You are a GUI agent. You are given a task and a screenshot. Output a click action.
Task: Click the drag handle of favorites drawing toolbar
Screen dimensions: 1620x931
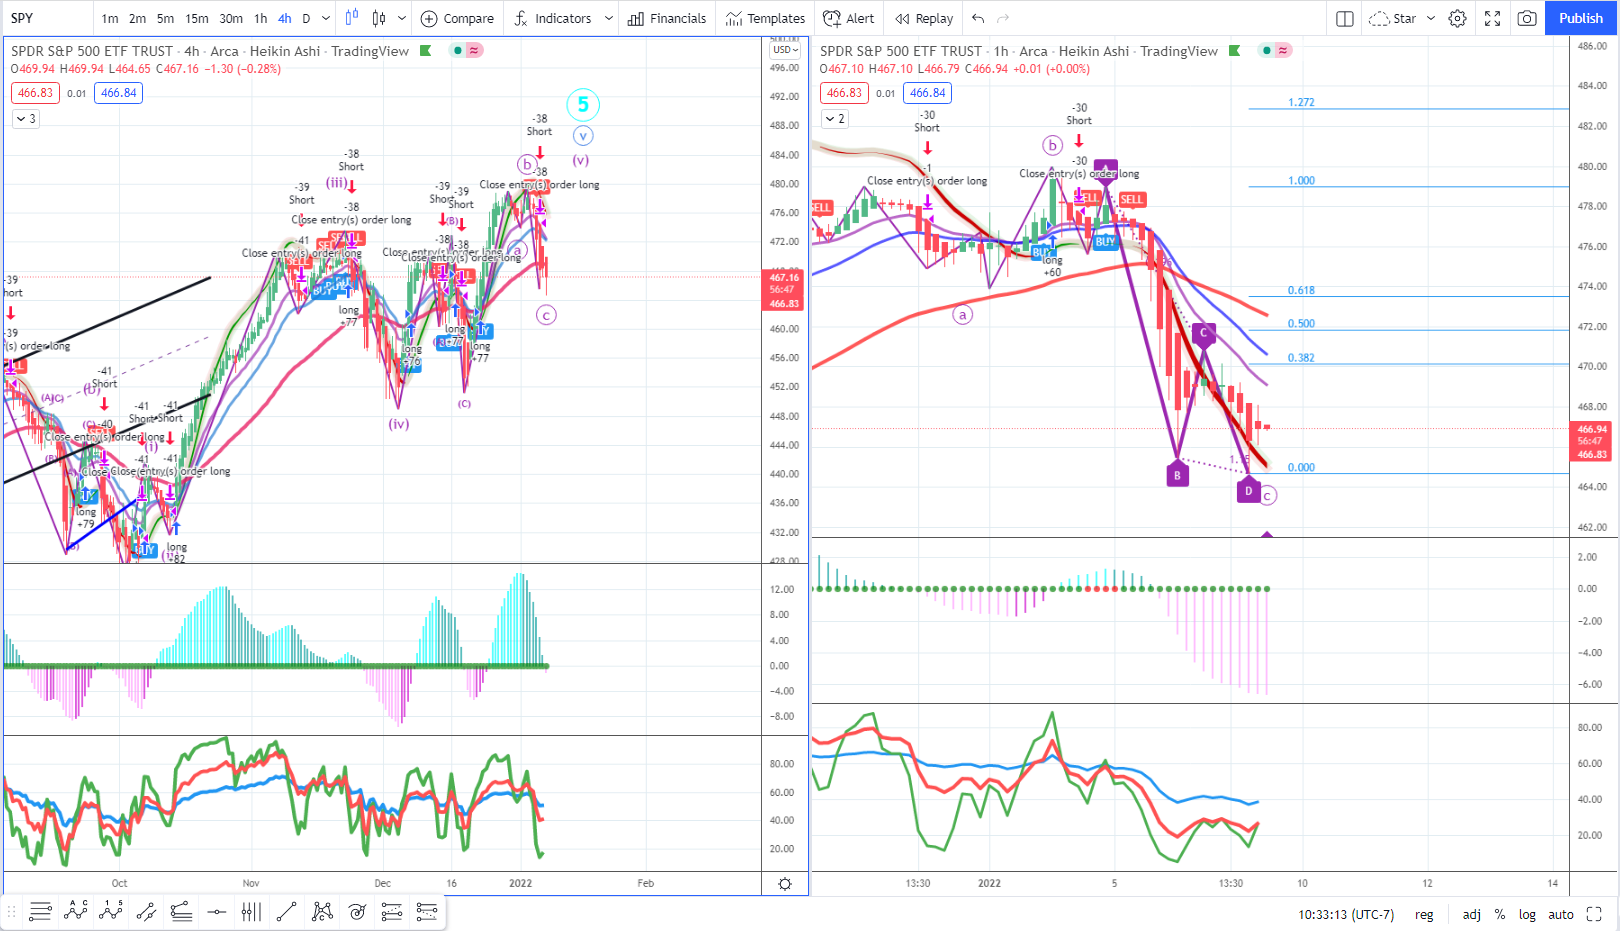coord(12,911)
